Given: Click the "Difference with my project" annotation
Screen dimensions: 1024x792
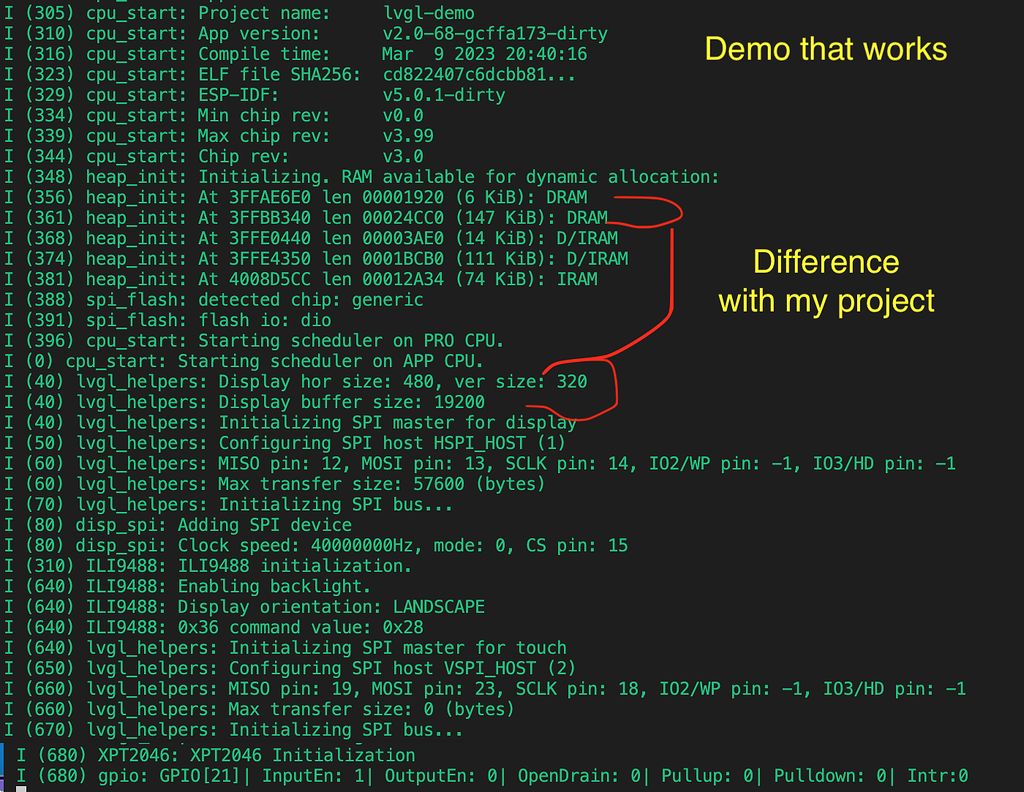Looking at the screenshot, I should click(826, 281).
